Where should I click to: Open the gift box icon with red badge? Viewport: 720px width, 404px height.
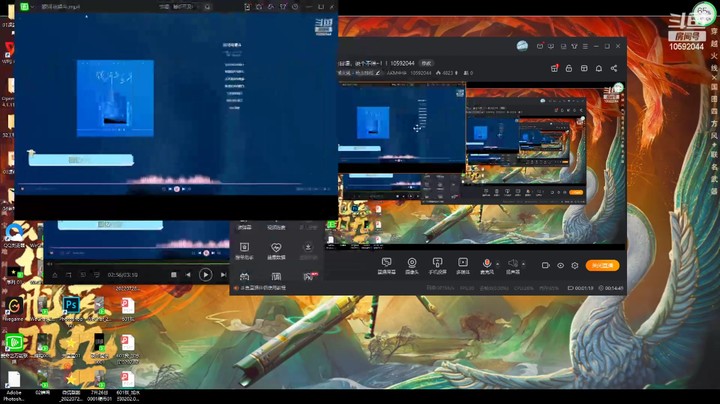click(554, 68)
